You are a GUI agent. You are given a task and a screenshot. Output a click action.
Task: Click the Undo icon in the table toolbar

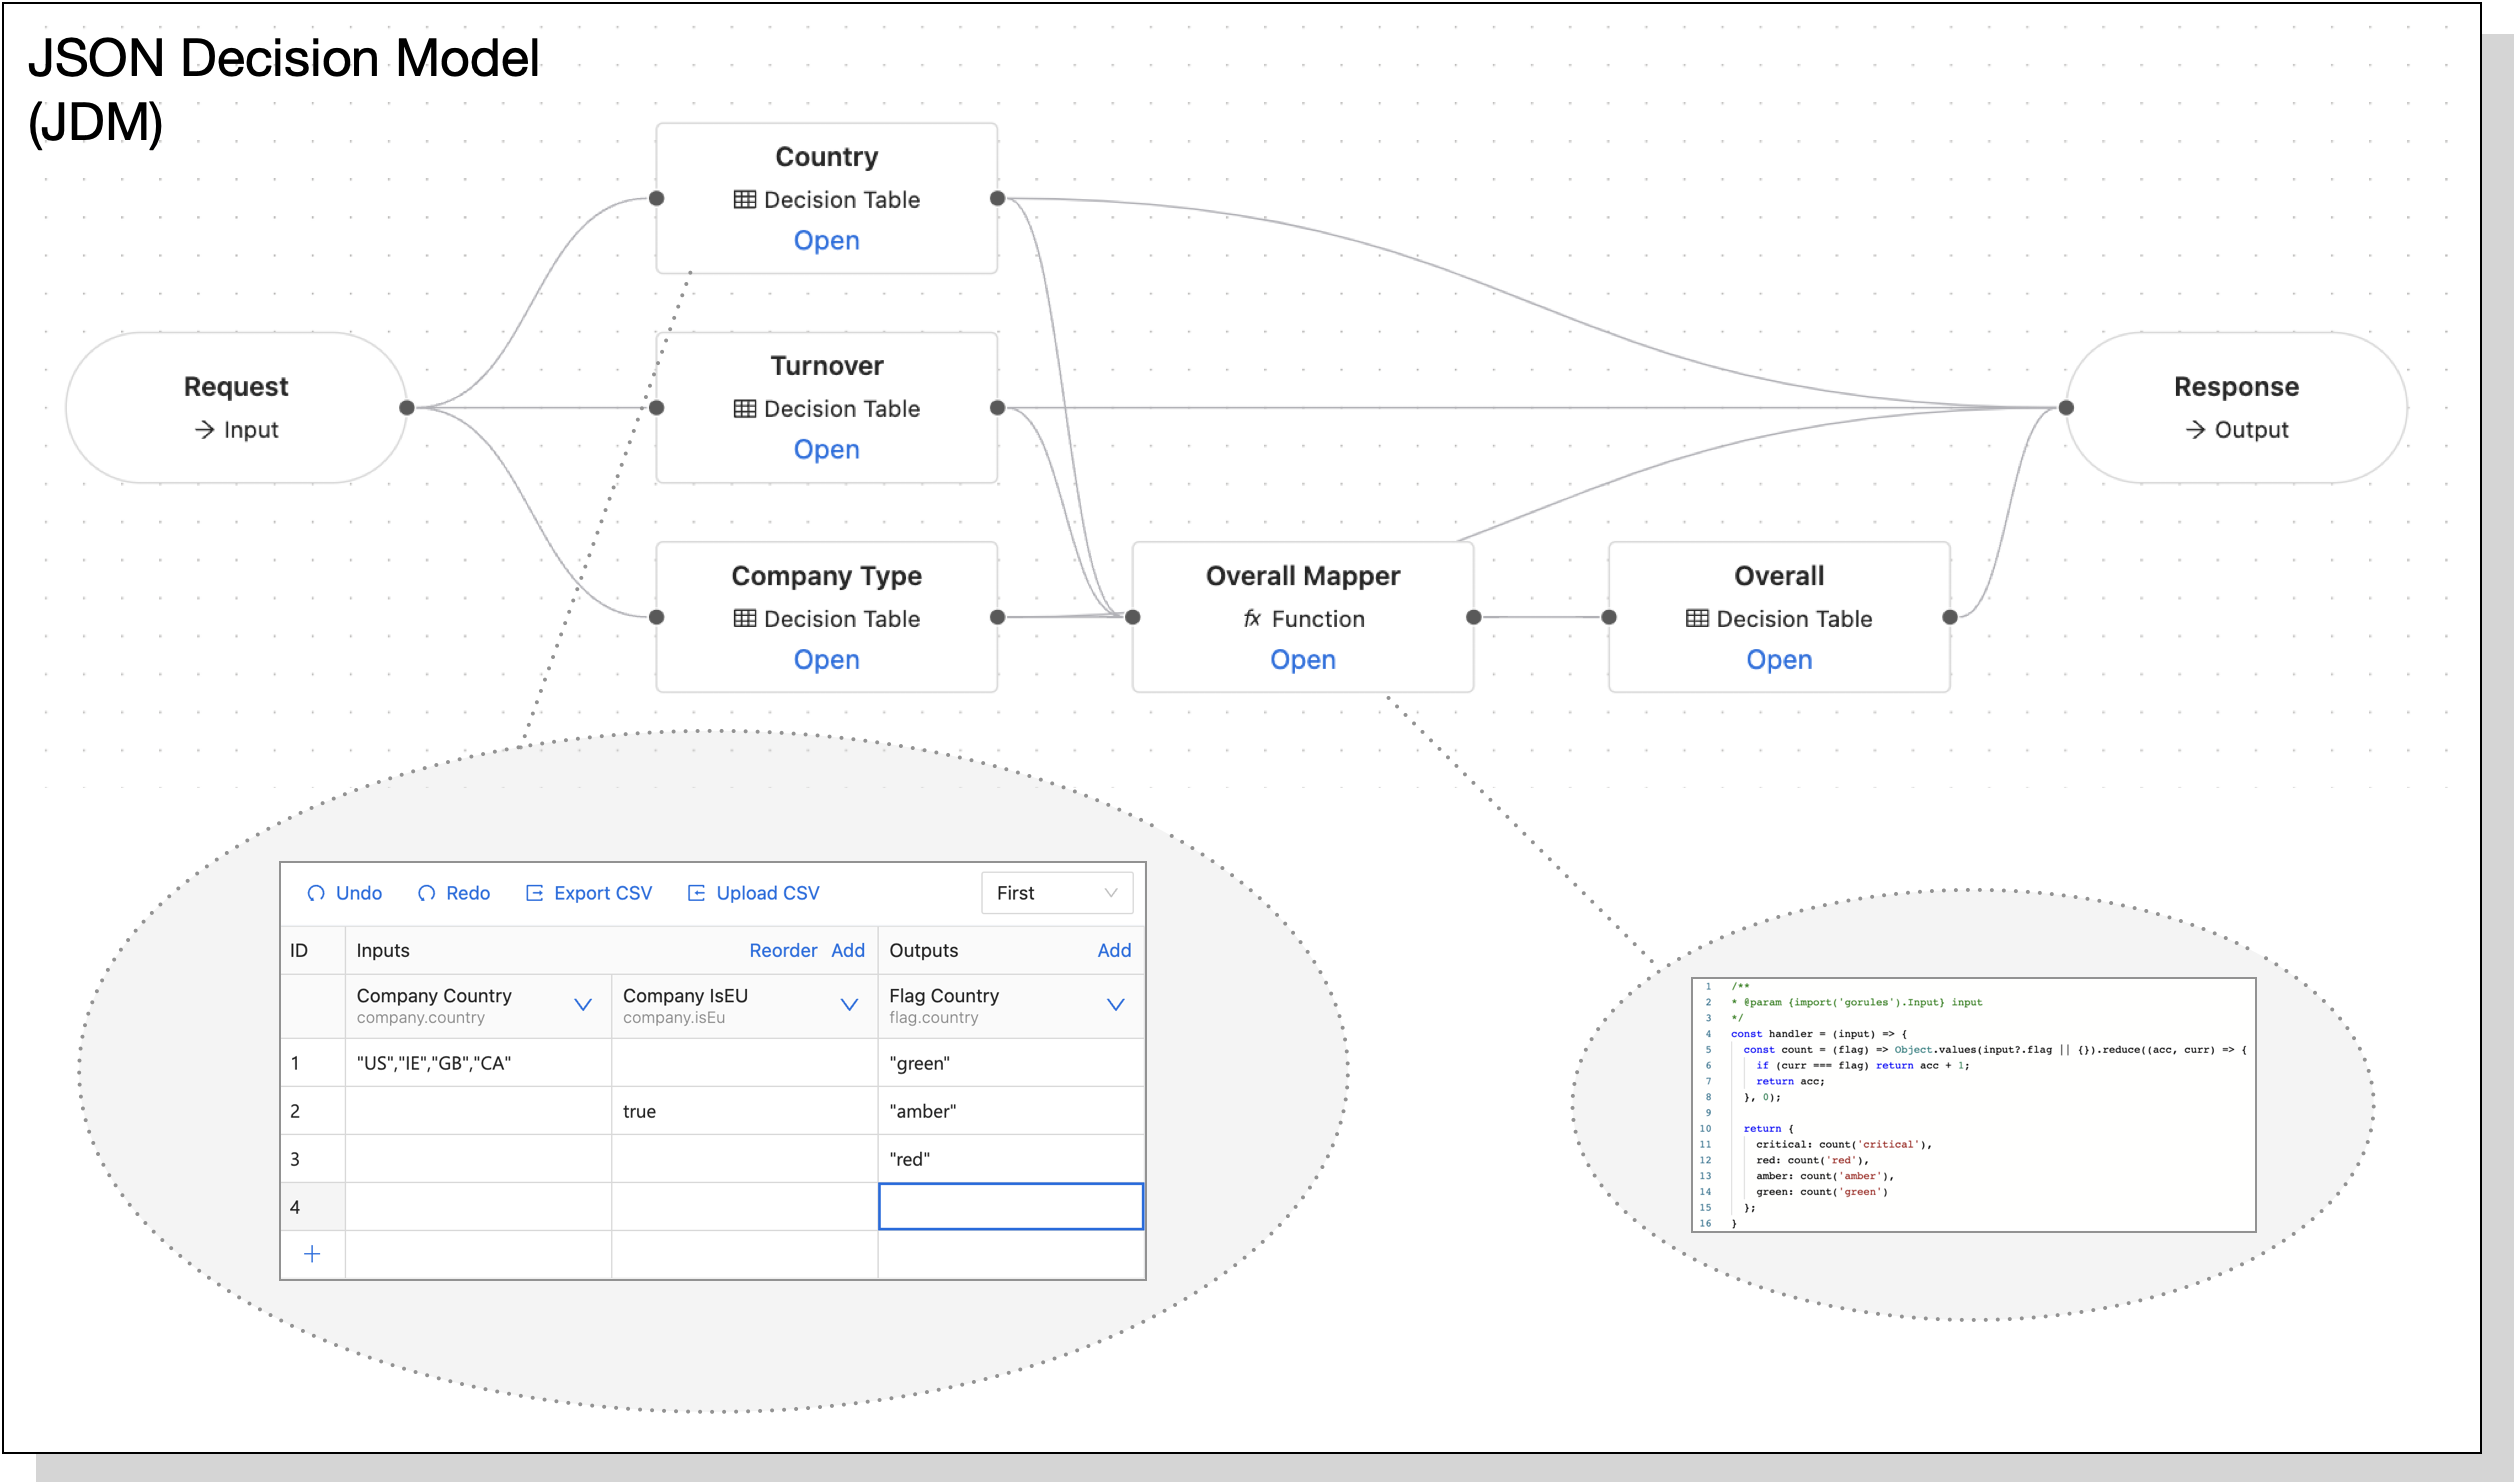click(x=317, y=893)
